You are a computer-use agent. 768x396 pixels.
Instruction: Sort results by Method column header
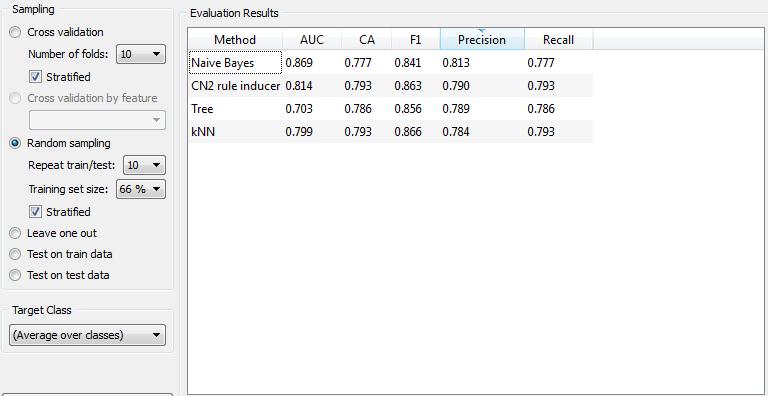tap(235, 40)
